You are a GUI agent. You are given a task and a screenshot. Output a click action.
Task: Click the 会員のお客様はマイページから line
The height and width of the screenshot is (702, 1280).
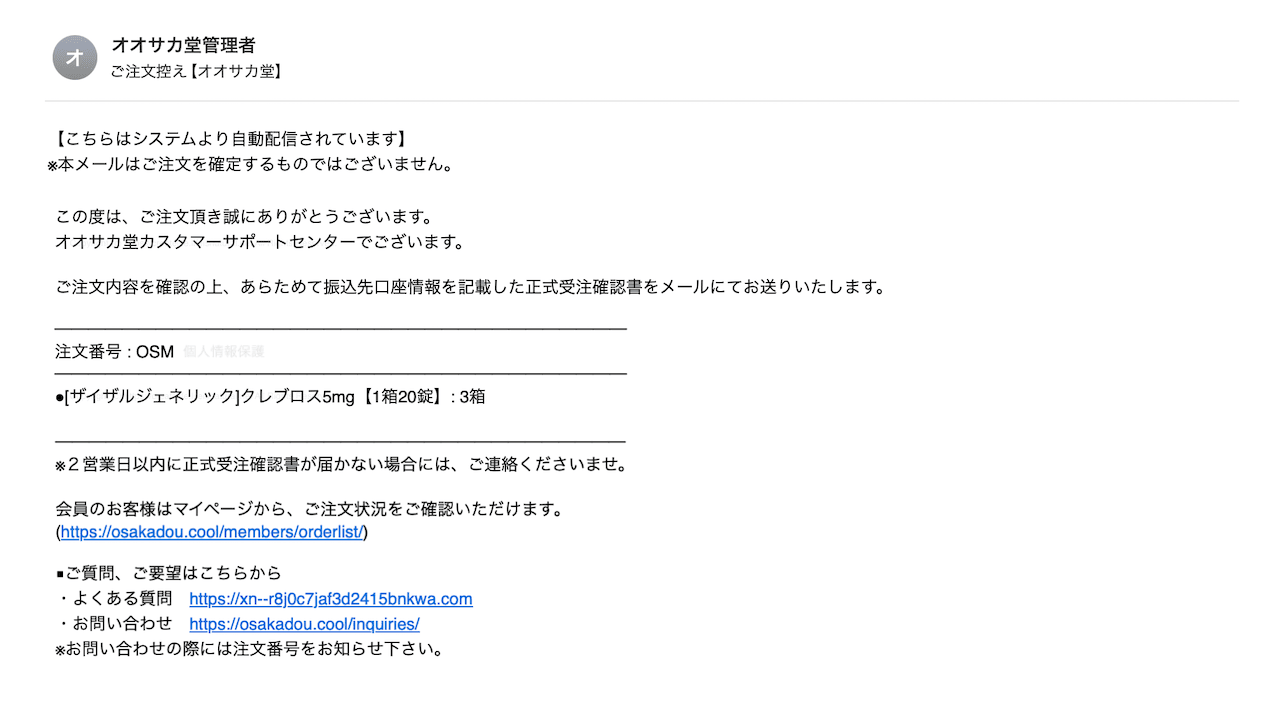(310, 509)
